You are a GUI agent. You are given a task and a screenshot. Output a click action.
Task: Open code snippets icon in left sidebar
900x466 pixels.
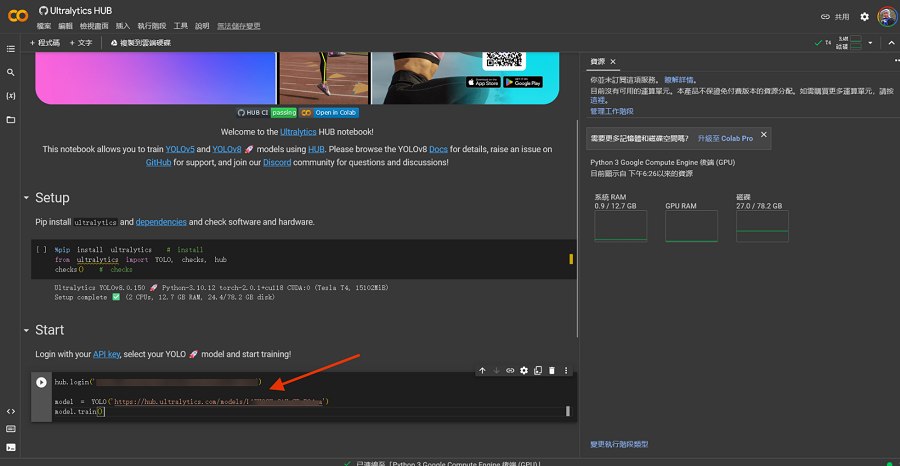11,411
